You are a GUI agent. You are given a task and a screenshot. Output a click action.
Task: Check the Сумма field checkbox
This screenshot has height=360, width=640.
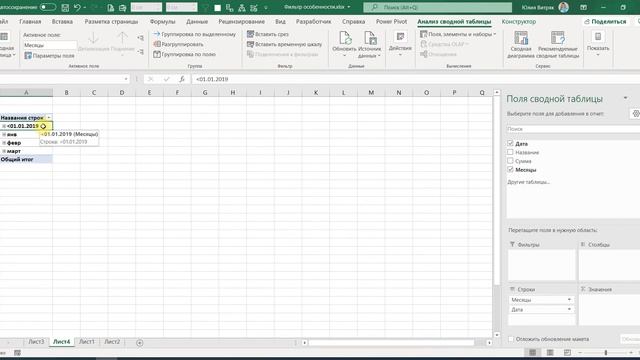point(510,160)
